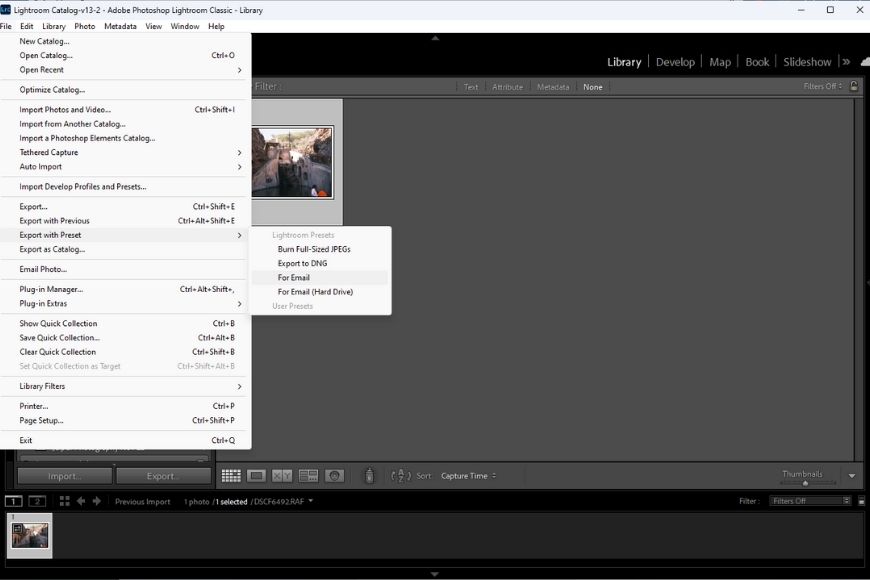The width and height of the screenshot is (870, 580).
Task: Open People view icon
Action: (334, 476)
